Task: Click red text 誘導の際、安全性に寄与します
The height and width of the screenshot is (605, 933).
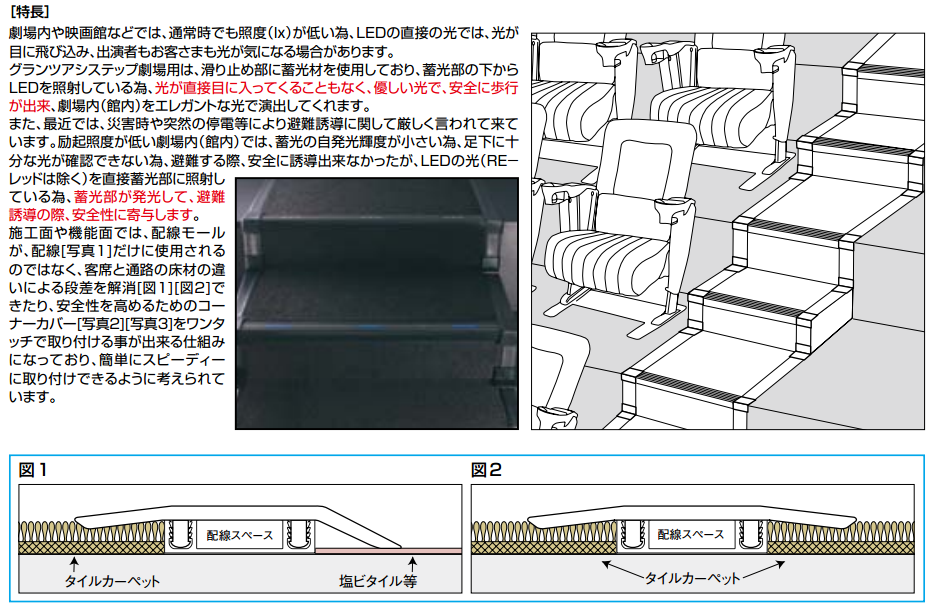Action: (101, 215)
